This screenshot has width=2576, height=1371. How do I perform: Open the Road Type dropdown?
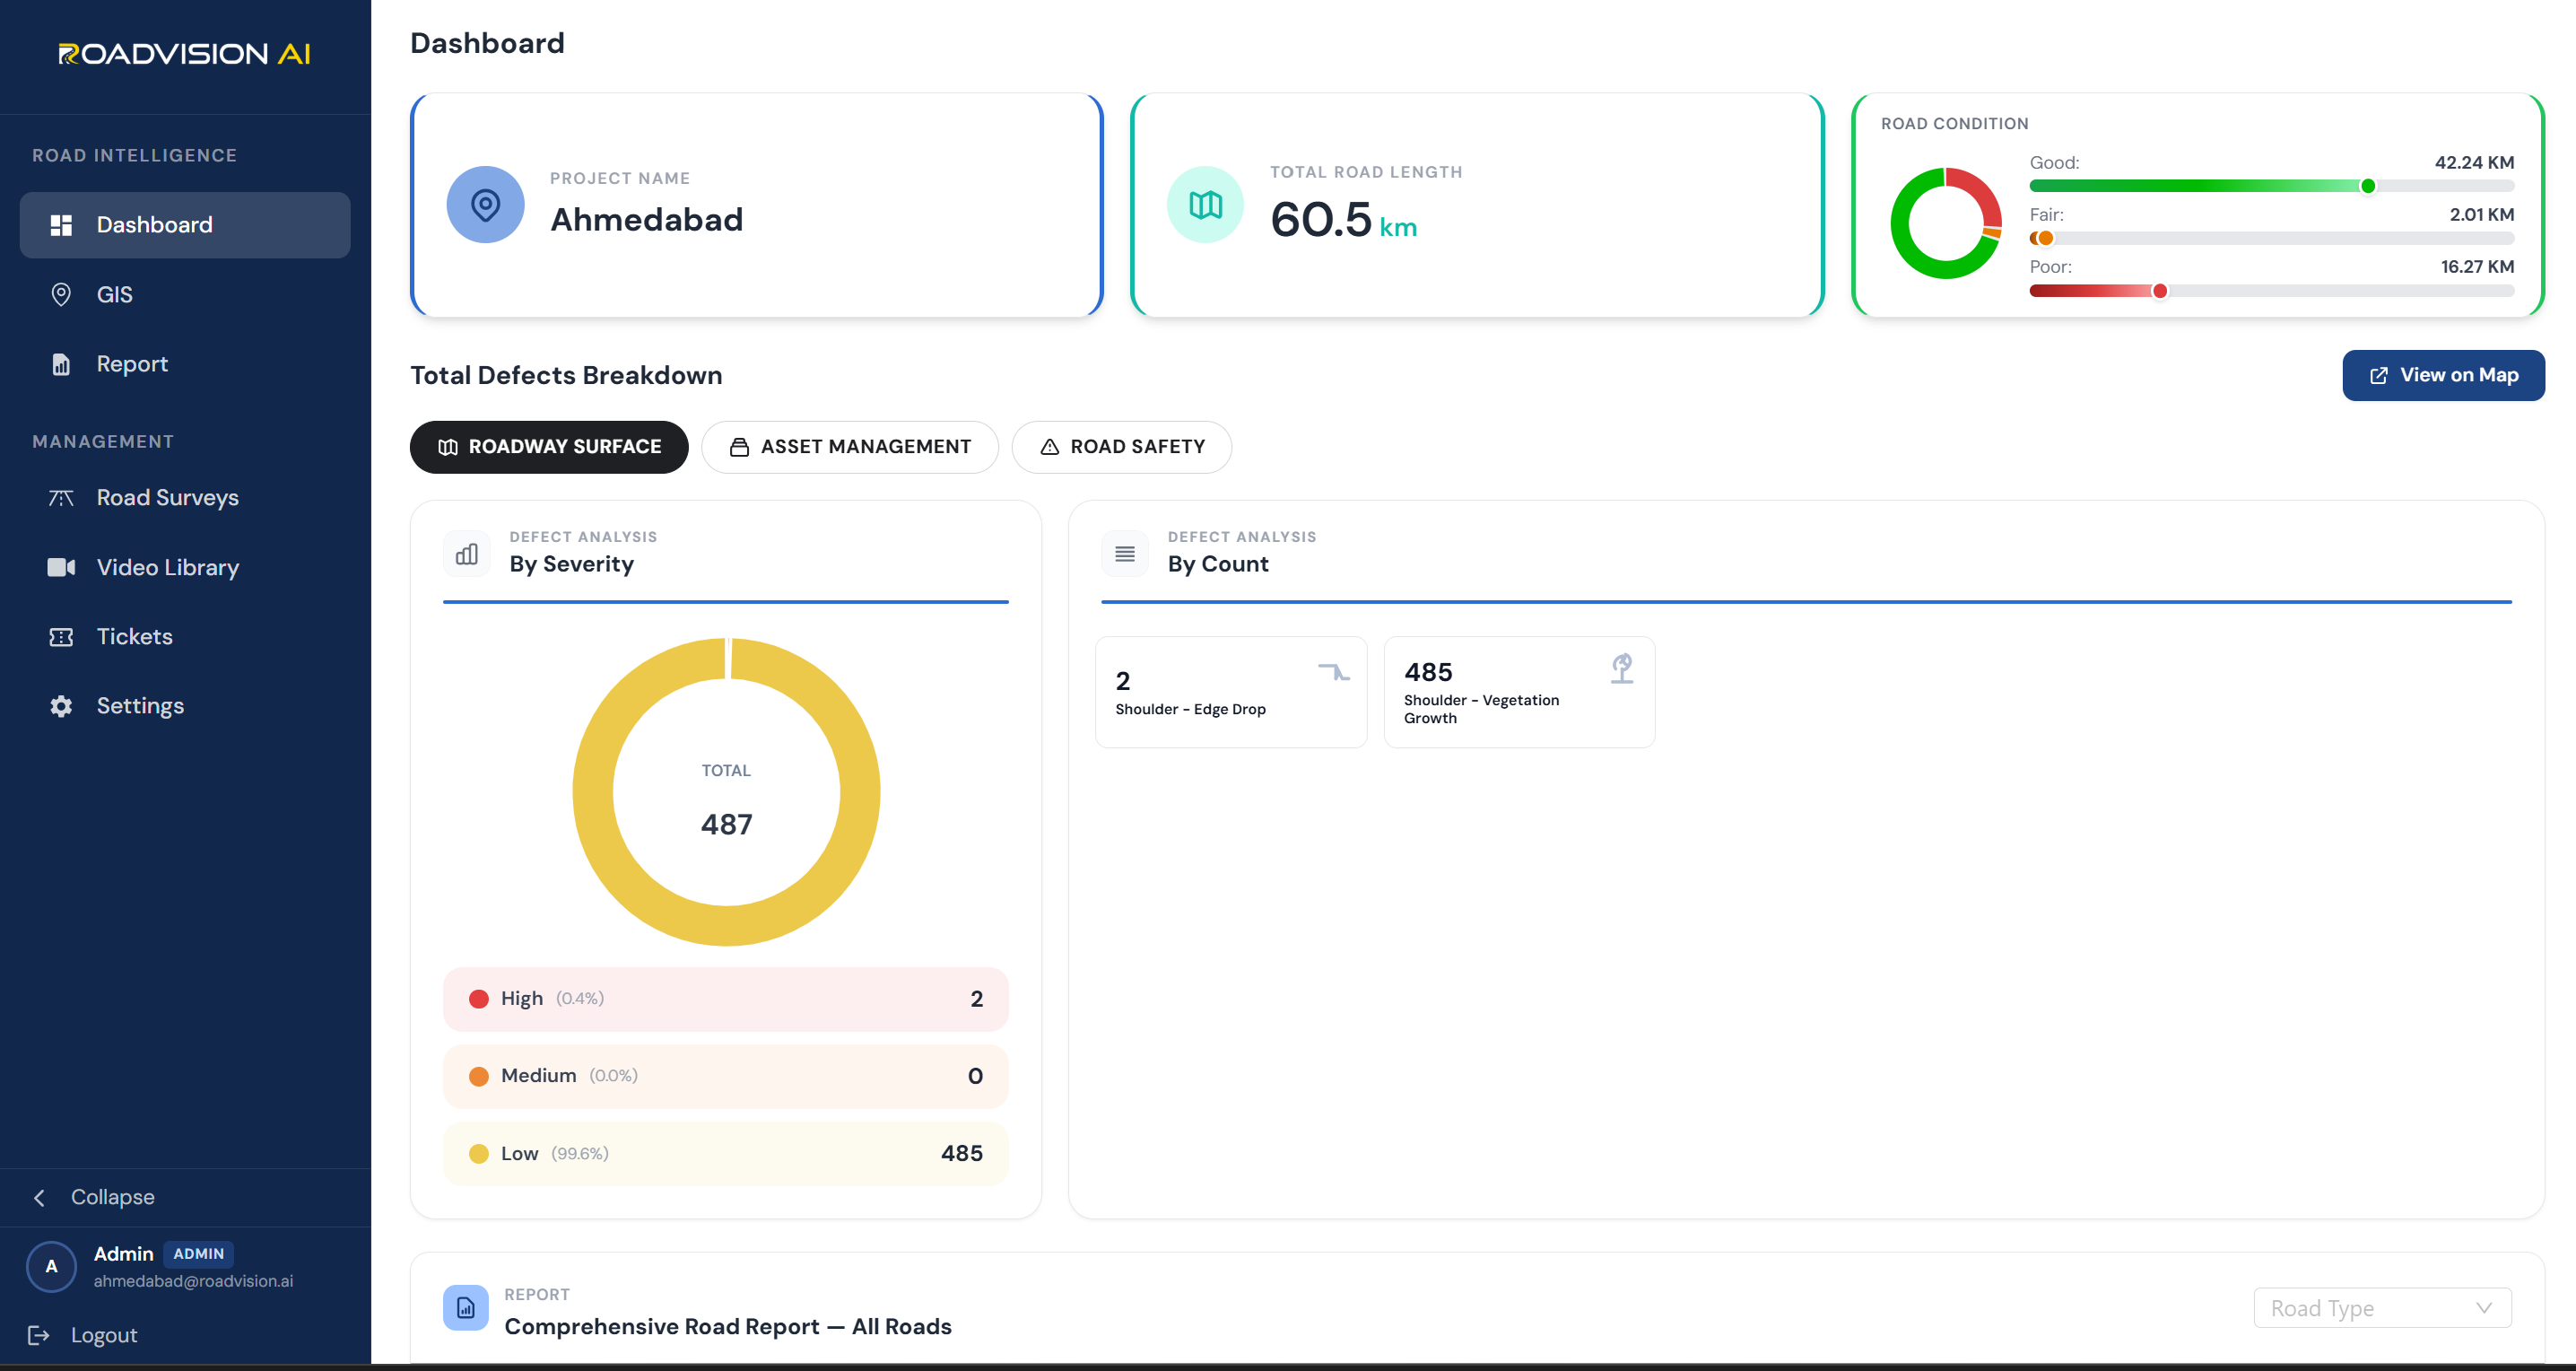2382,1308
